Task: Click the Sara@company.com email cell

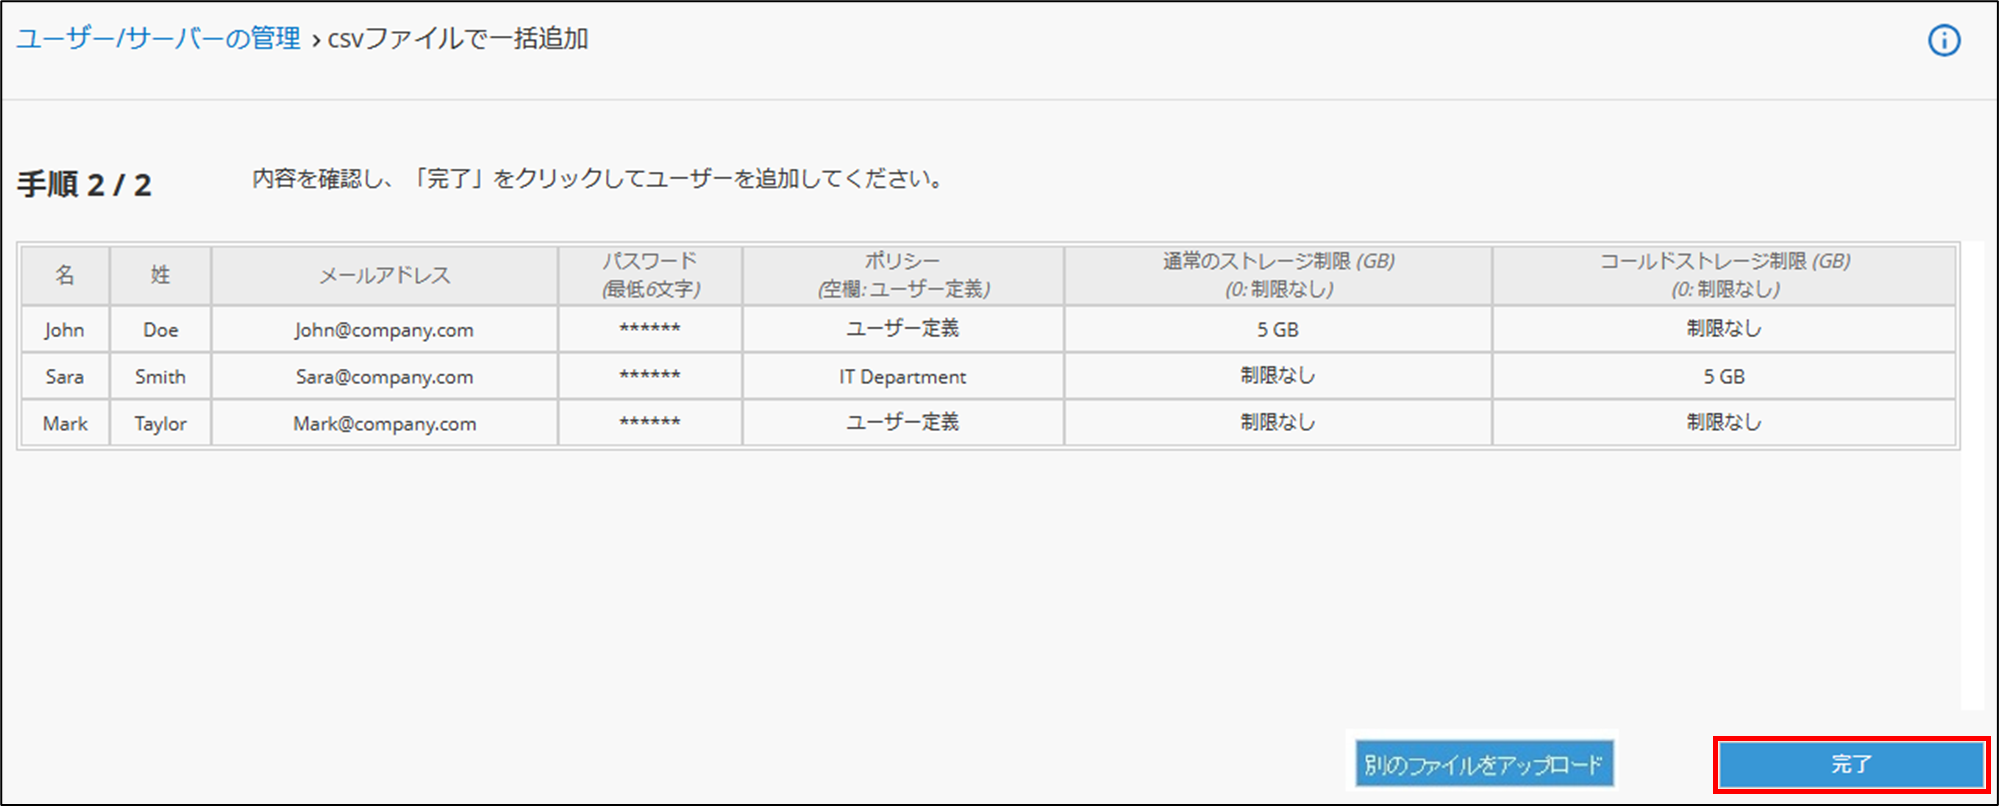Action: 385,376
